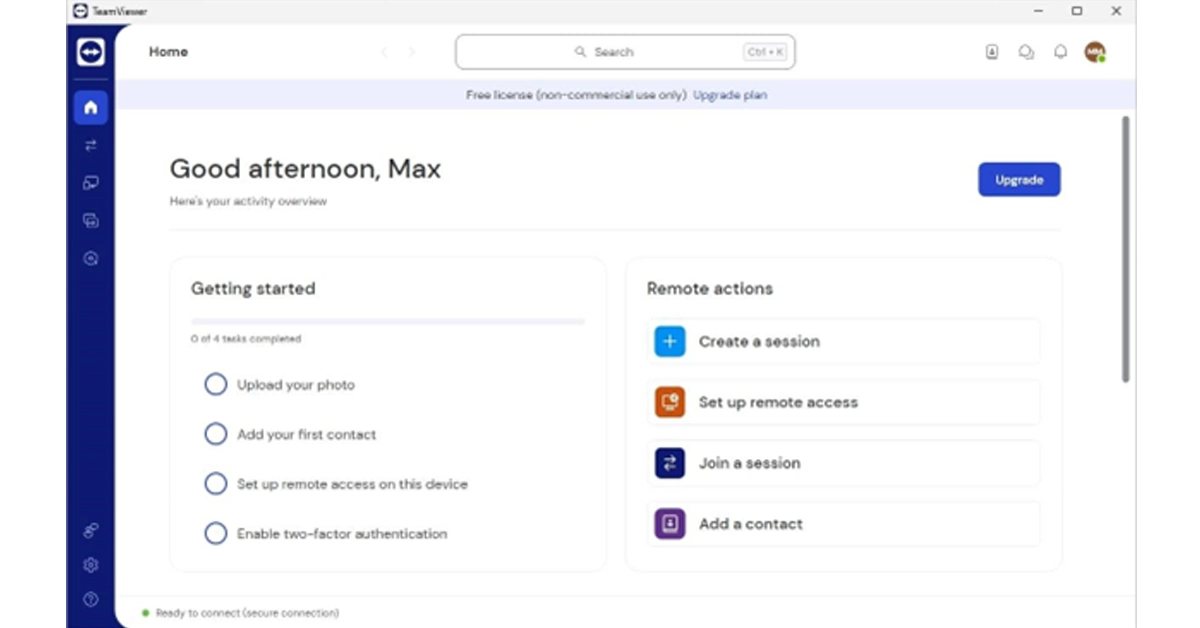The width and height of the screenshot is (1200, 628).
Task: Click the "Enable two-factor authentication" text
Action: coord(342,534)
